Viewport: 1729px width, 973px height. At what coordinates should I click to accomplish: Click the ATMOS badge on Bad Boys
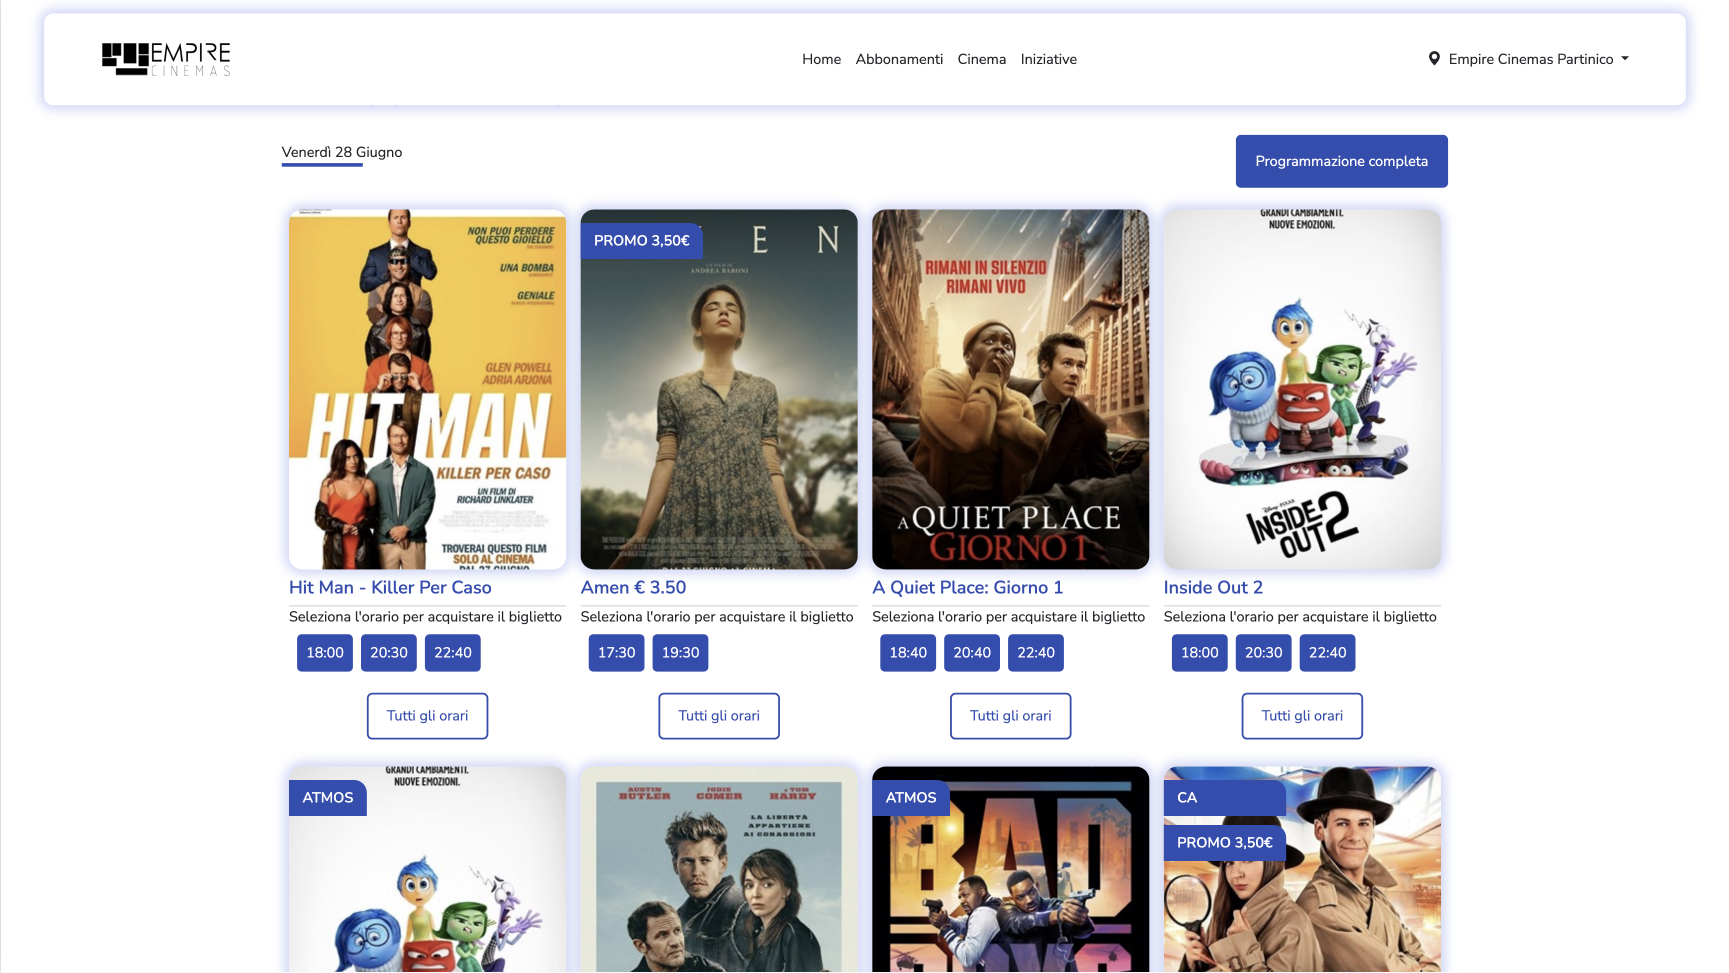pyautogui.click(x=911, y=798)
